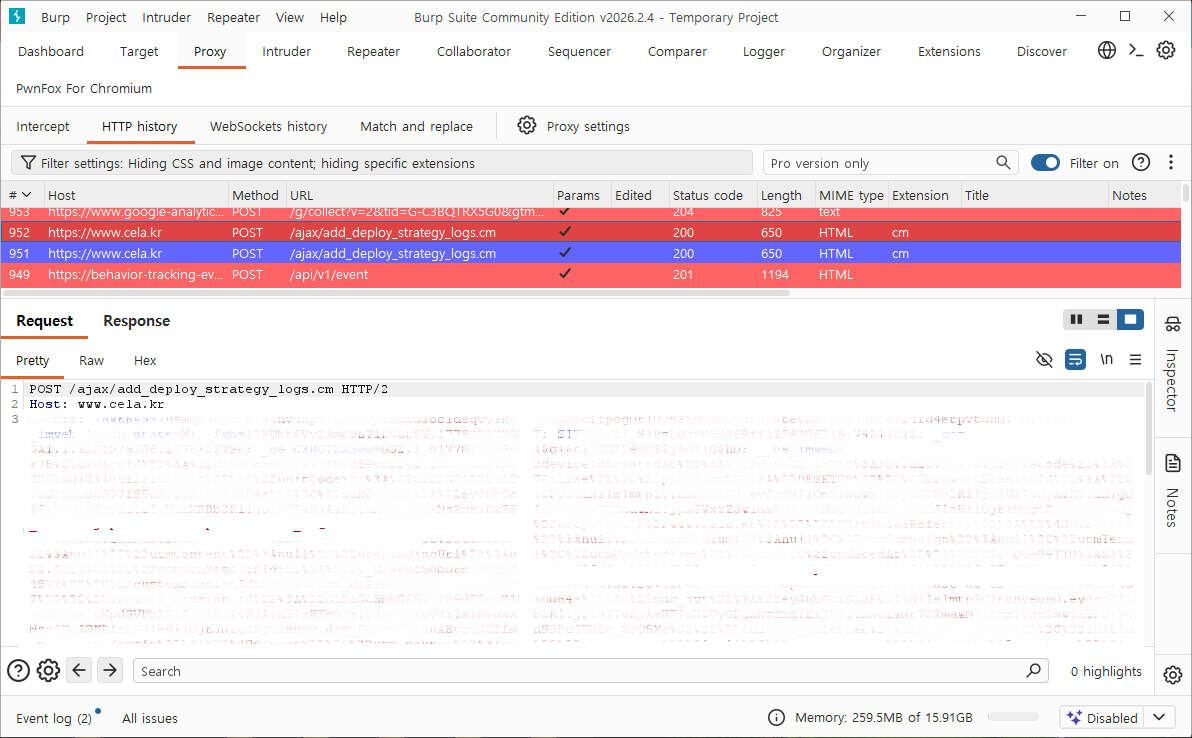Open Match and replace sub-tab
The height and width of the screenshot is (738, 1192).
417,126
